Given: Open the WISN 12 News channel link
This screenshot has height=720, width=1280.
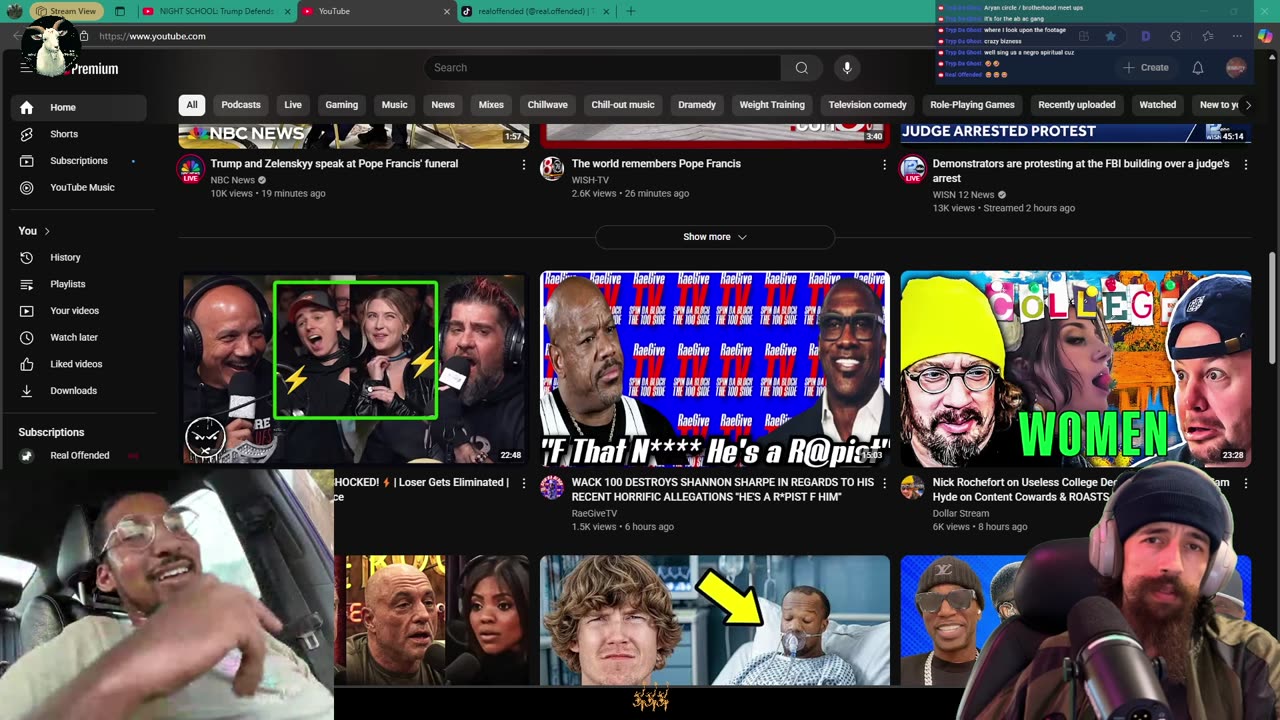Looking at the screenshot, I should [x=963, y=195].
